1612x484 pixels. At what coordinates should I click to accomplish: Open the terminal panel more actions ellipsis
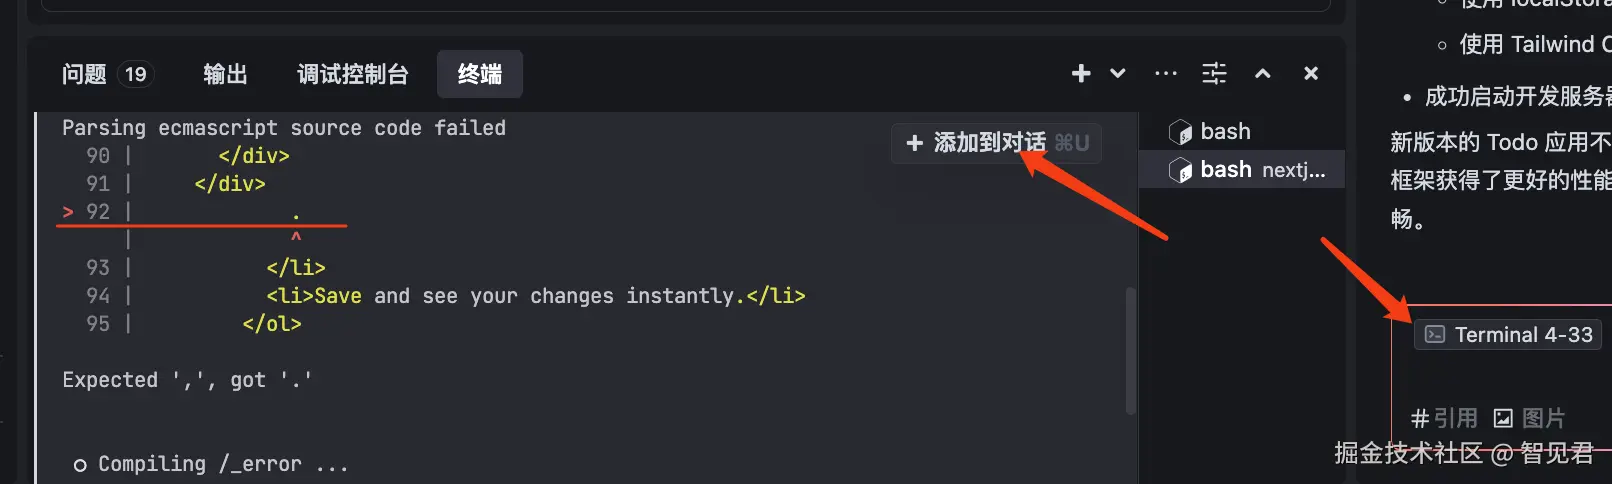1165,73
